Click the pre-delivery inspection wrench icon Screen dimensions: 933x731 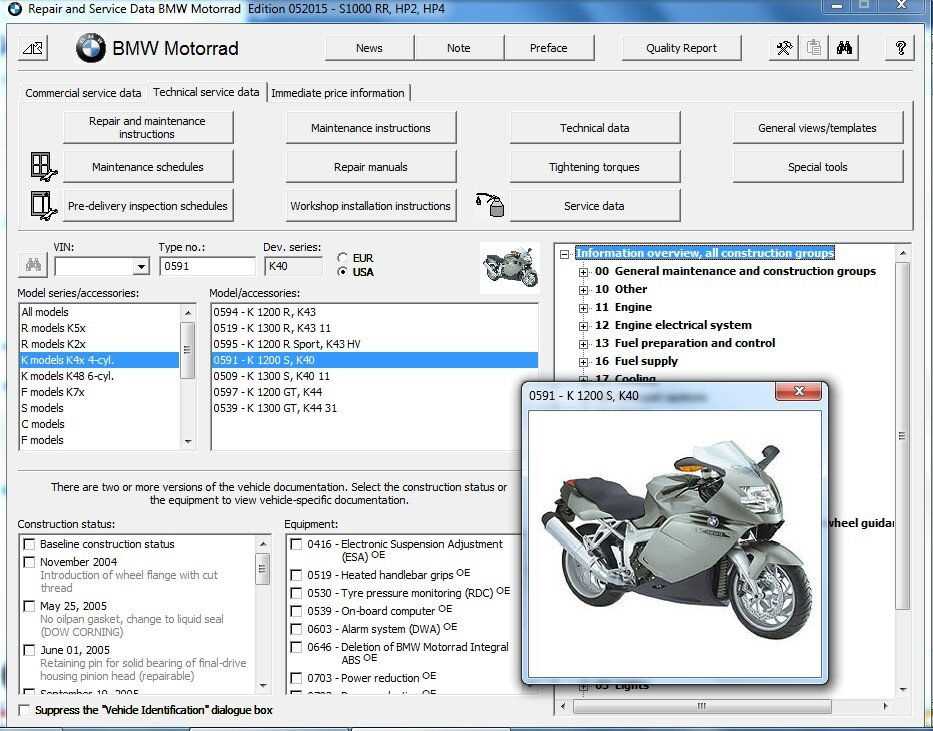43,206
